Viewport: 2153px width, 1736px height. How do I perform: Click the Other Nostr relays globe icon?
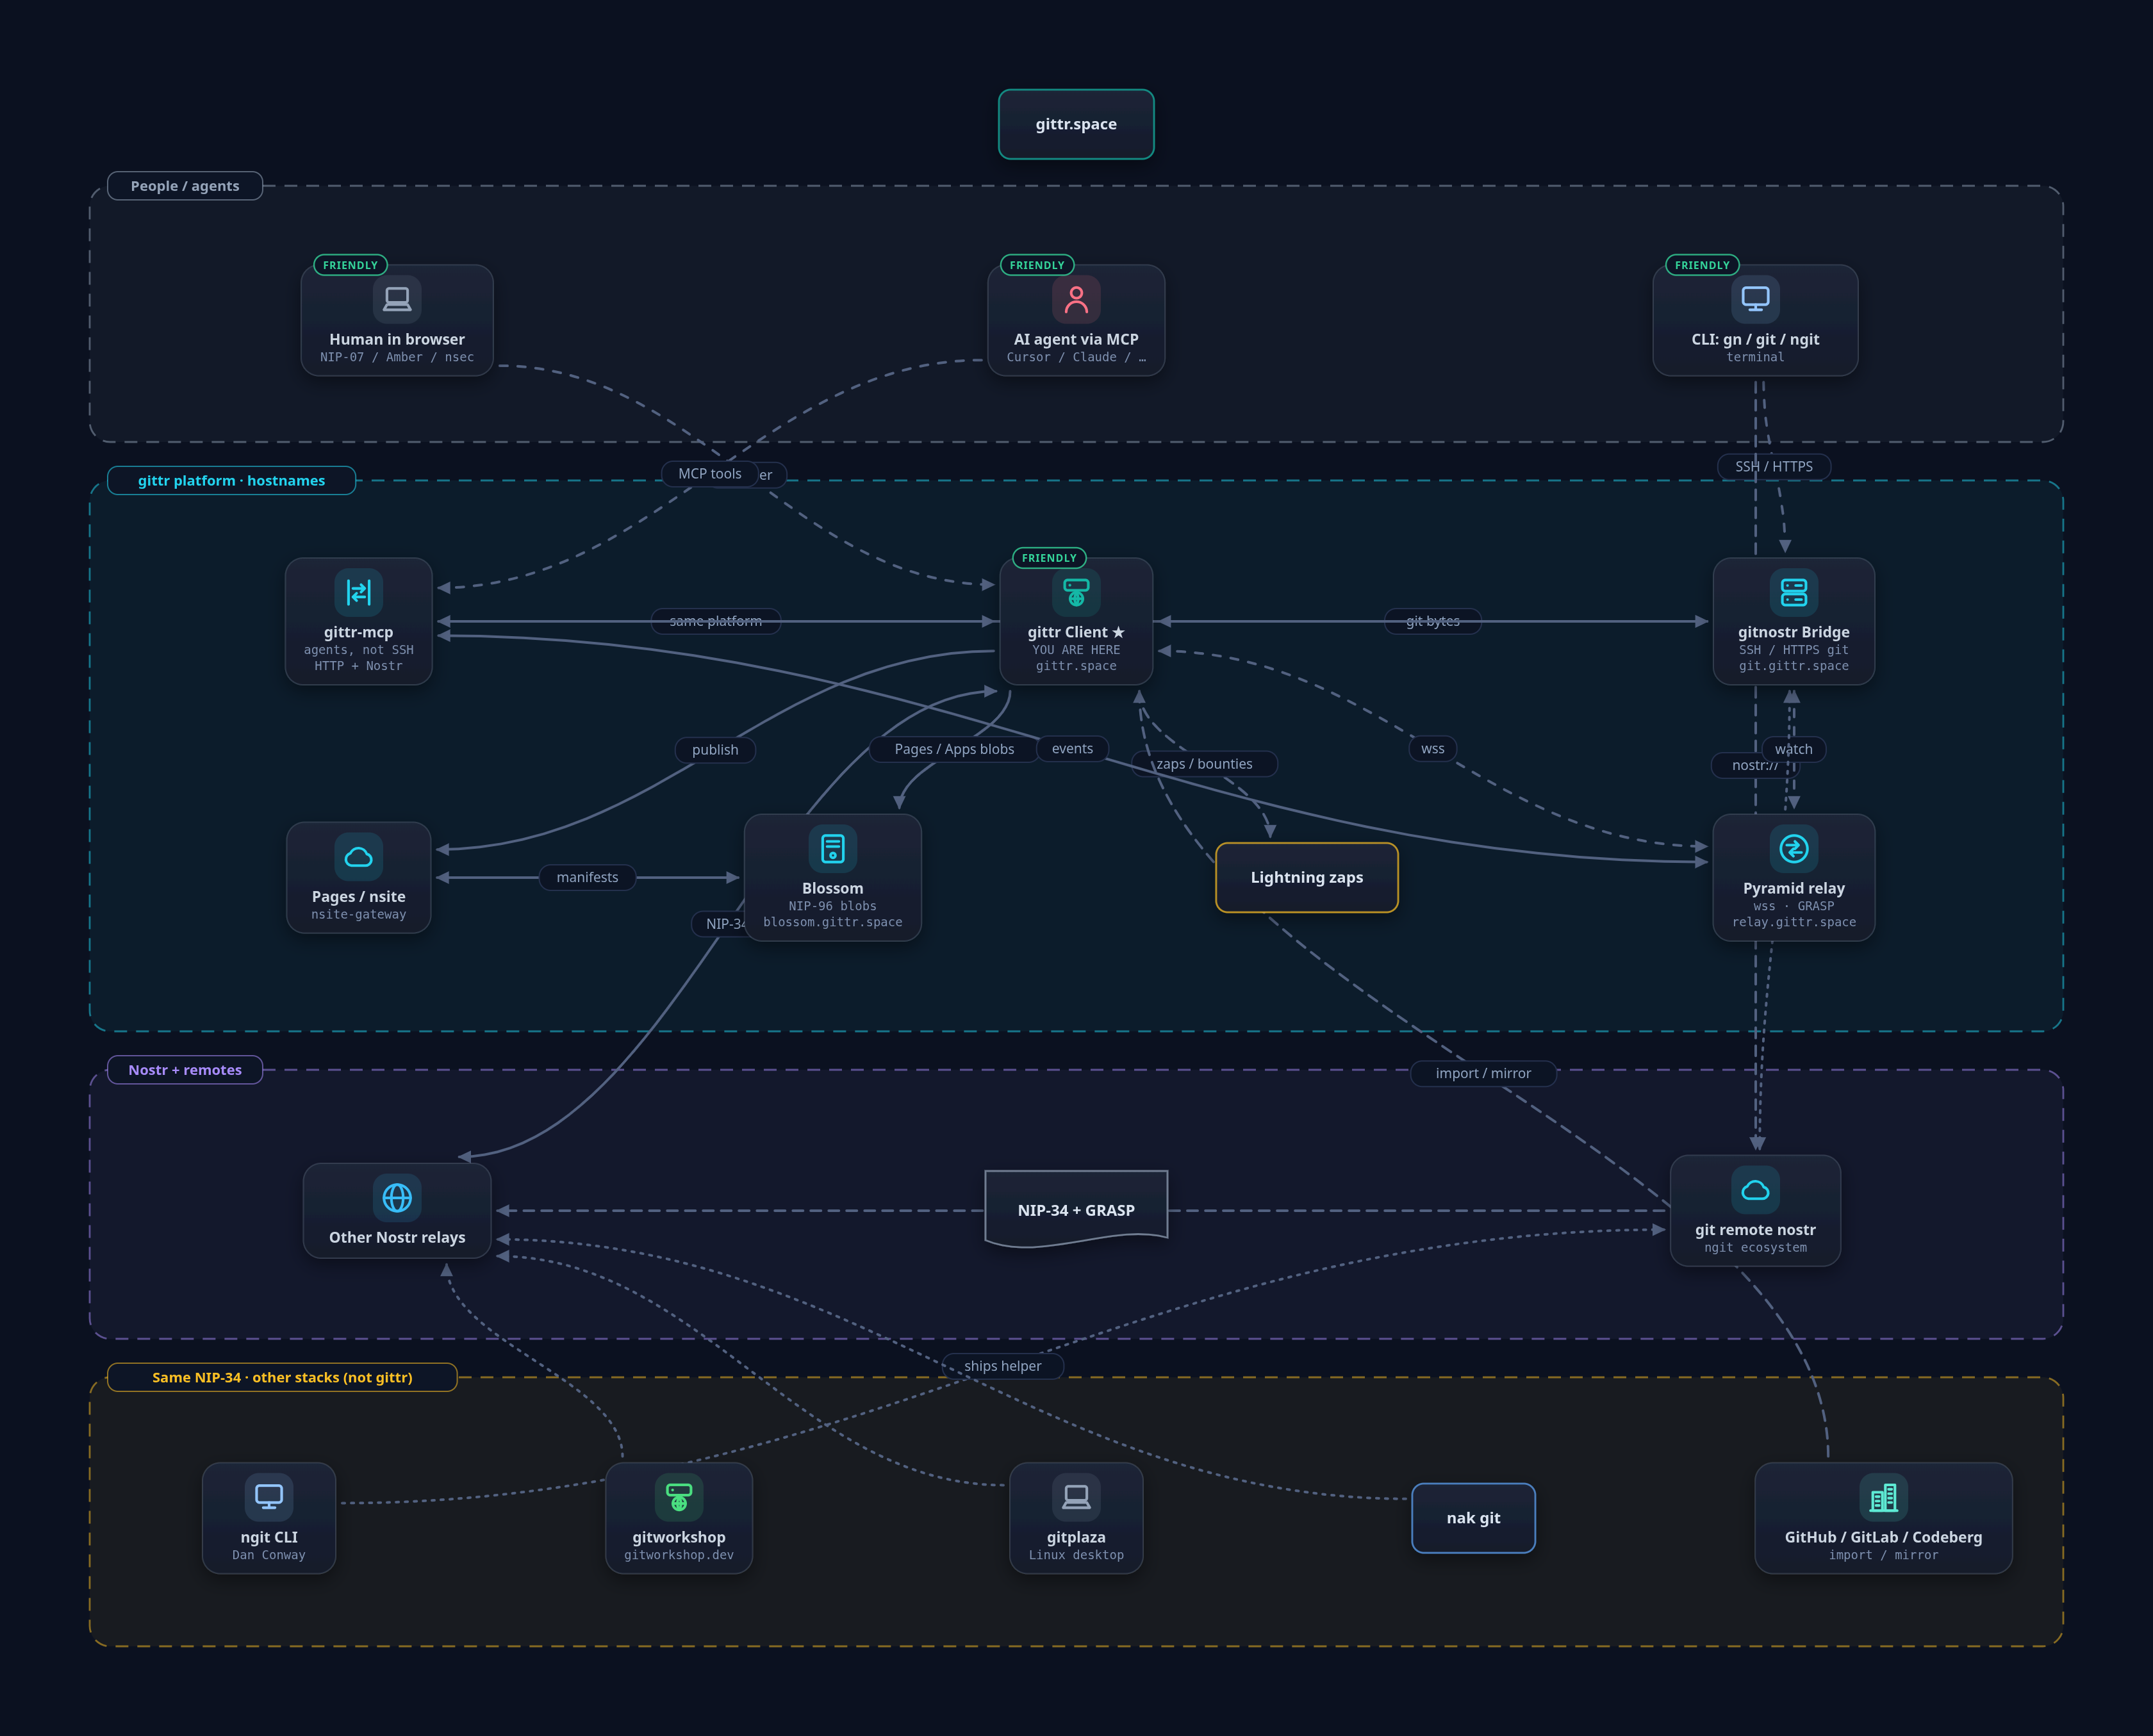coord(397,1197)
